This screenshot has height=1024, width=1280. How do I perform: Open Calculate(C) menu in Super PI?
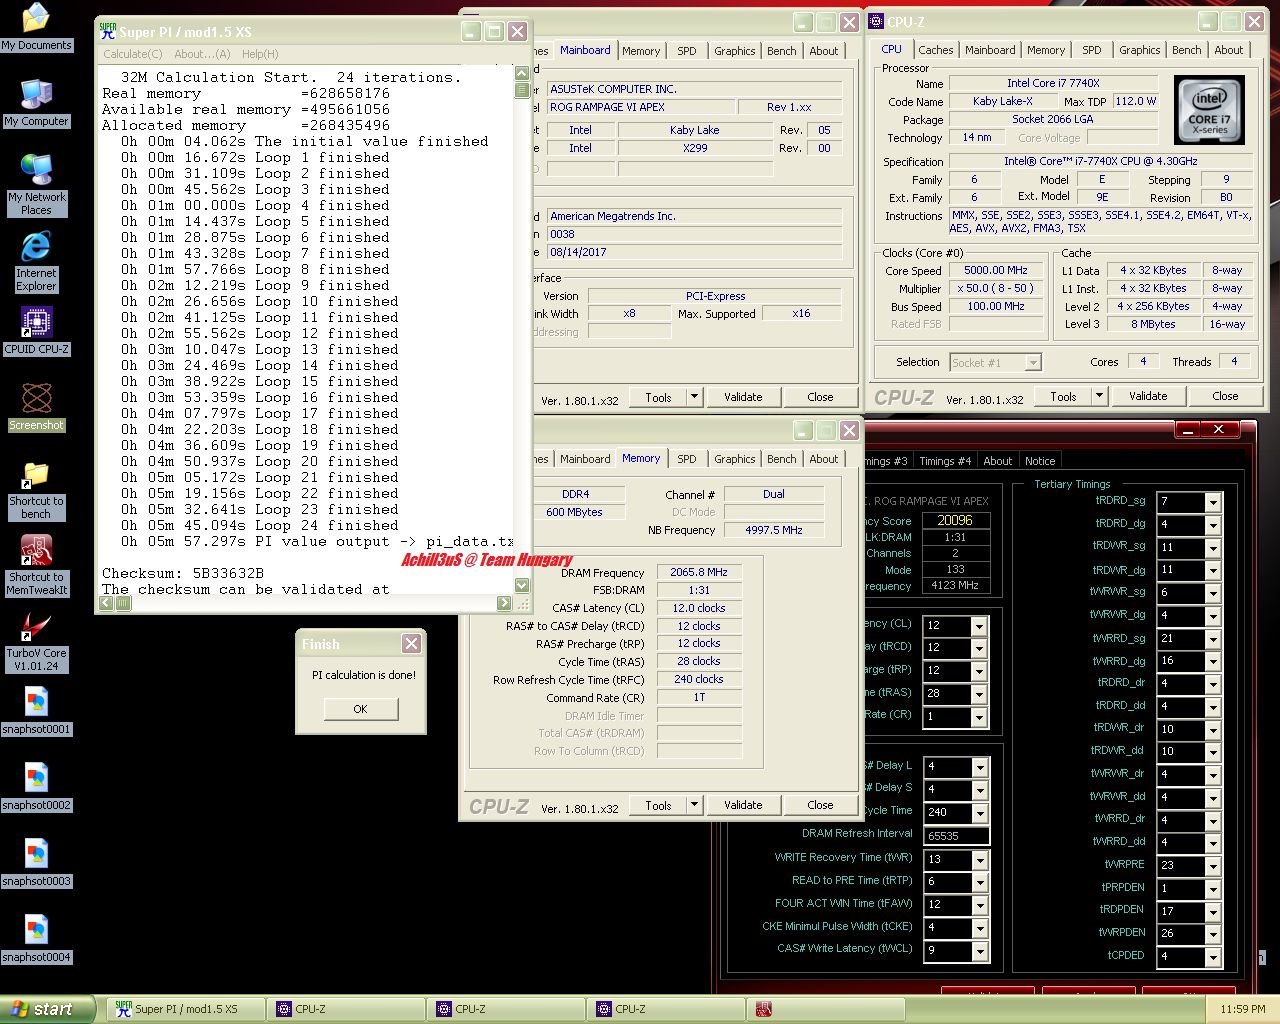pos(133,54)
